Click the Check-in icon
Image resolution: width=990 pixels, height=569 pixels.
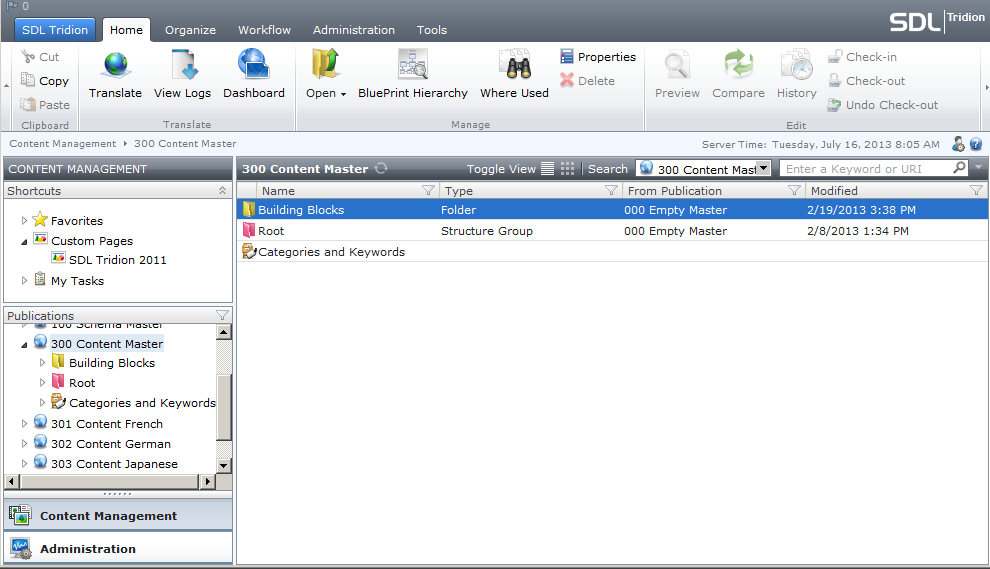tap(835, 57)
